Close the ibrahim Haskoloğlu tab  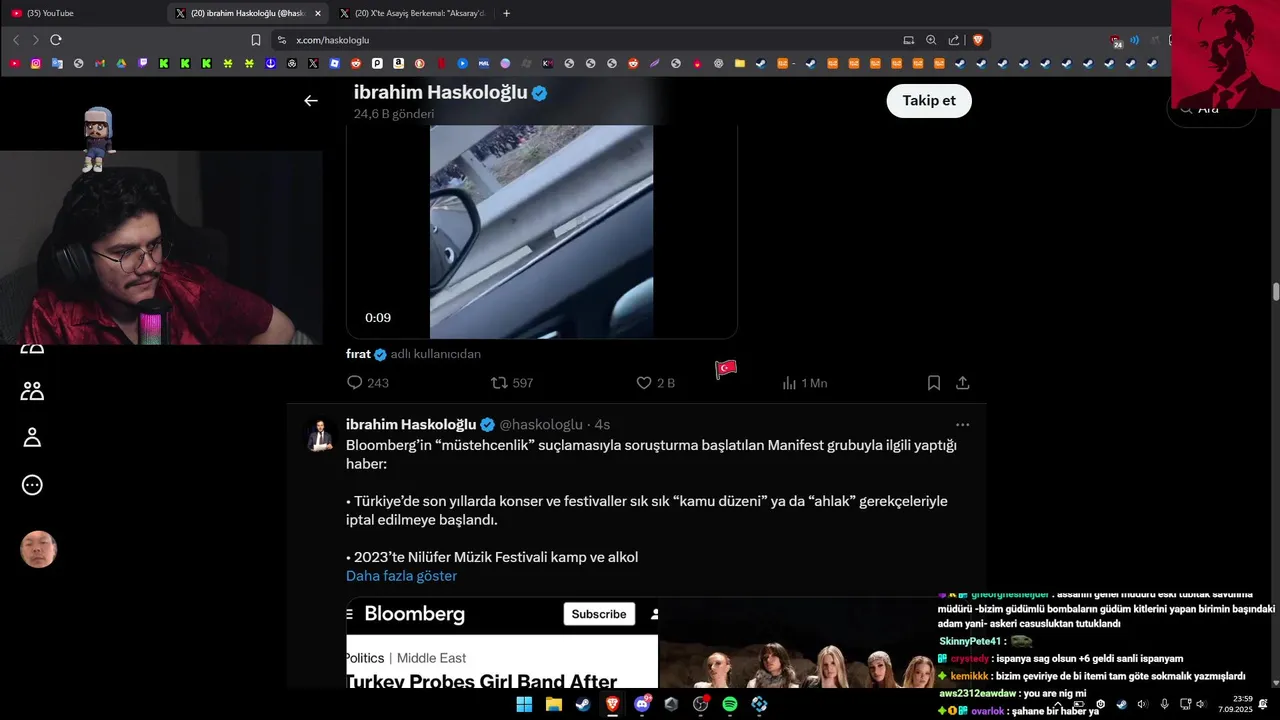(x=318, y=13)
